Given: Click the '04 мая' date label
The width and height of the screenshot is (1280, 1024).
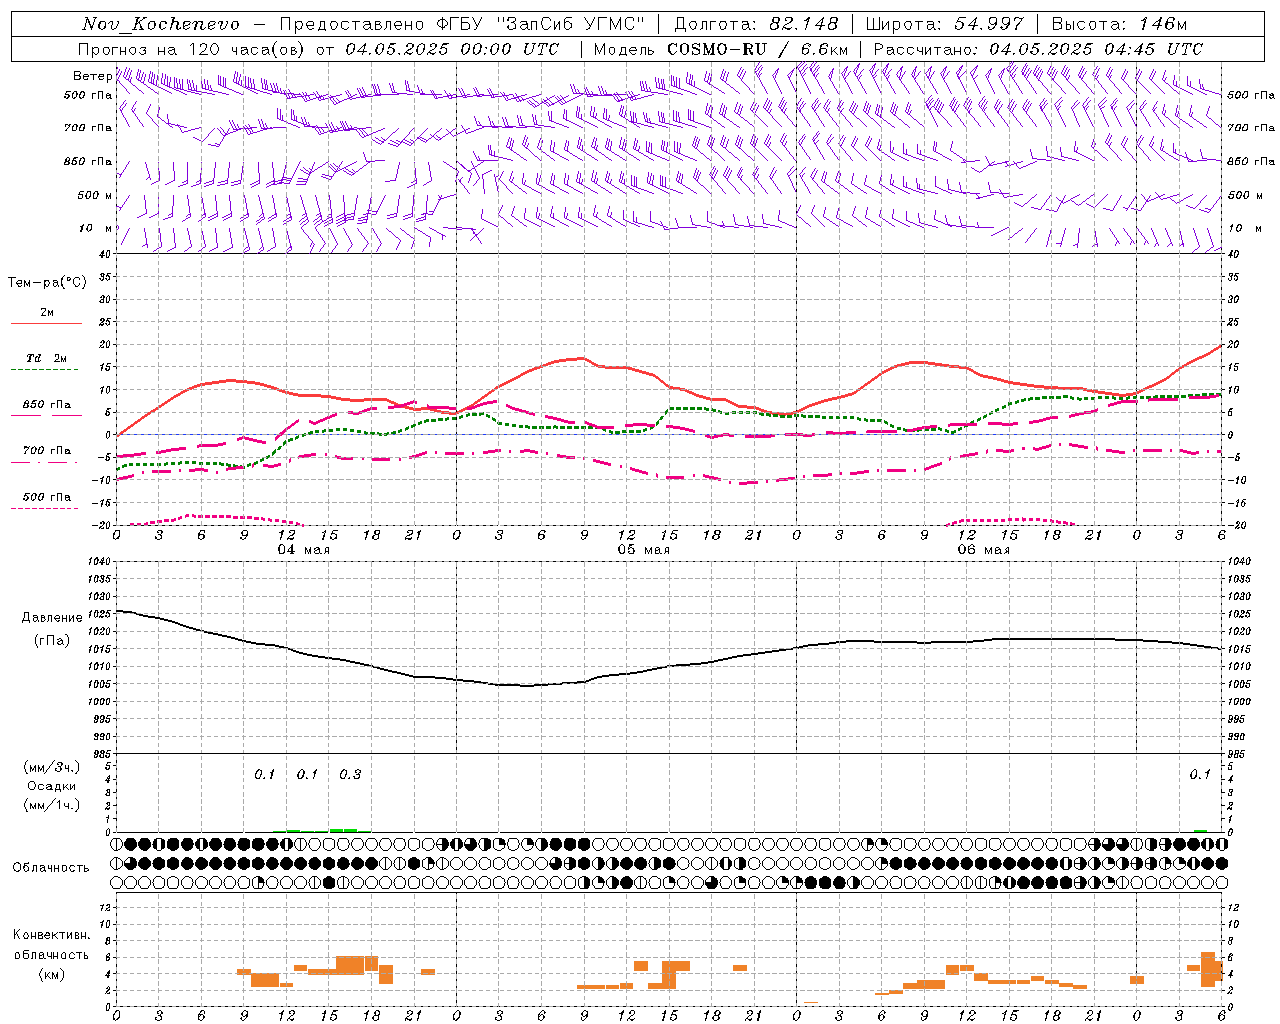Looking at the screenshot, I should coord(304,550).
